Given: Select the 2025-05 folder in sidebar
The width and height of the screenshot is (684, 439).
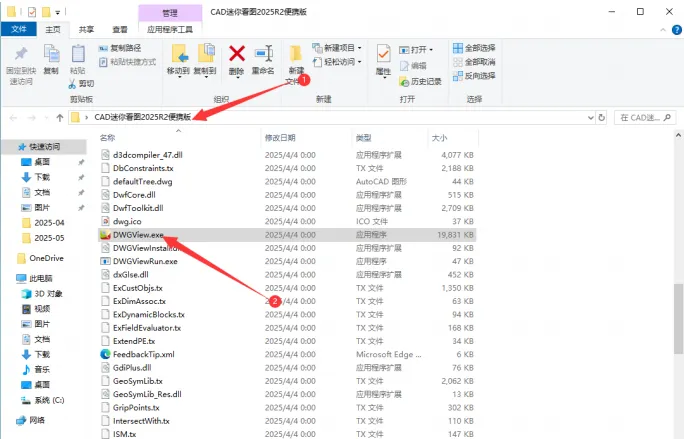Looking at the screenshot, I should (43, 238).
